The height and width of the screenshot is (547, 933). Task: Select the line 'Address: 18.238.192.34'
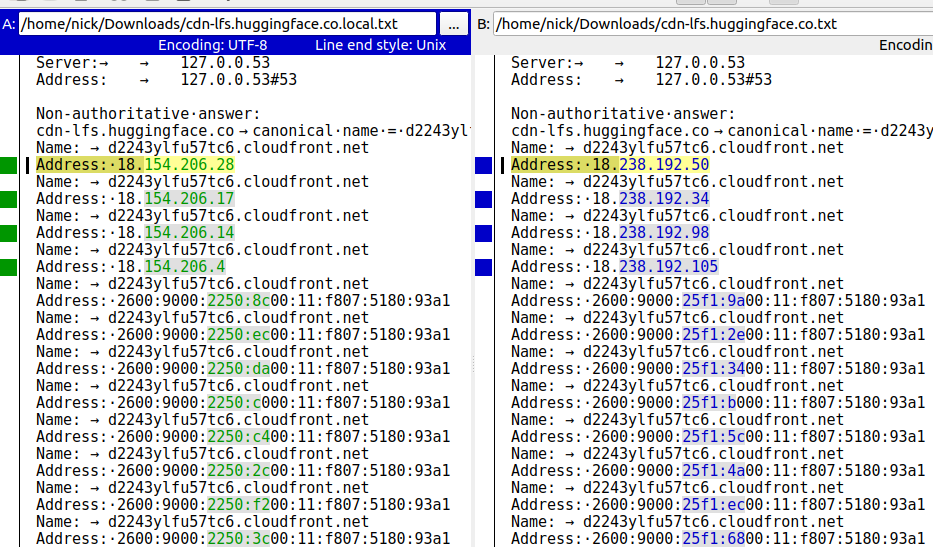tap(610, 199)
